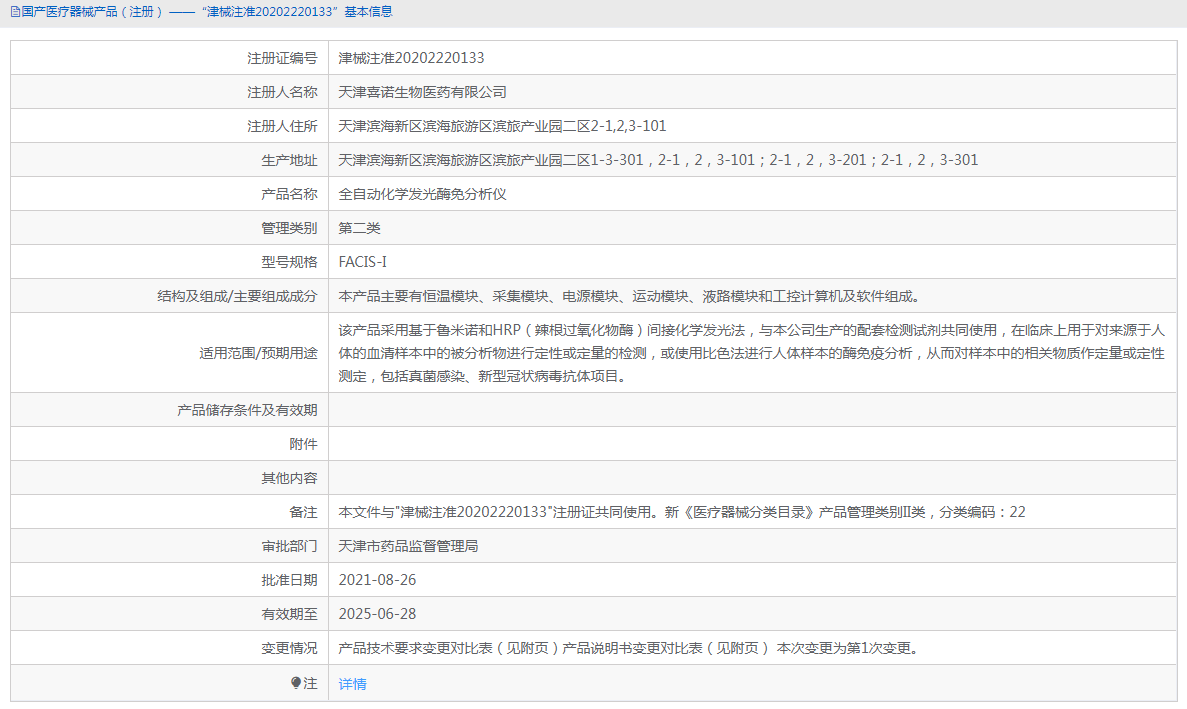Viewport: 1187px width, 709px height.
Task: Select the 注册人住所 address text
Action: [x=500, y=125]
